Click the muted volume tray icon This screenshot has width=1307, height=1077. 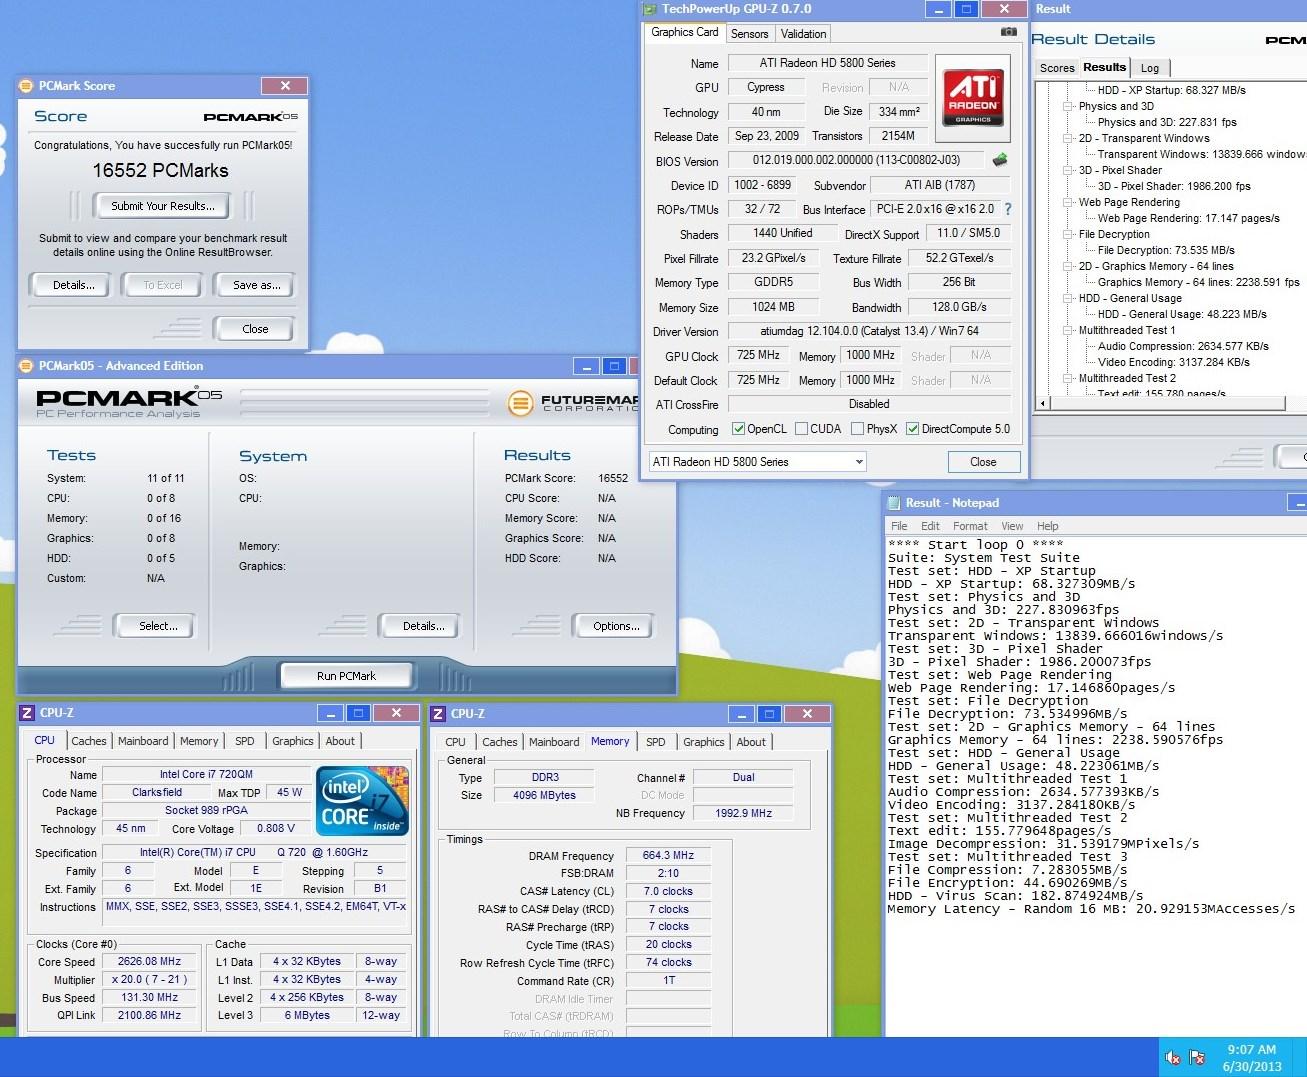point(1173,1057)
